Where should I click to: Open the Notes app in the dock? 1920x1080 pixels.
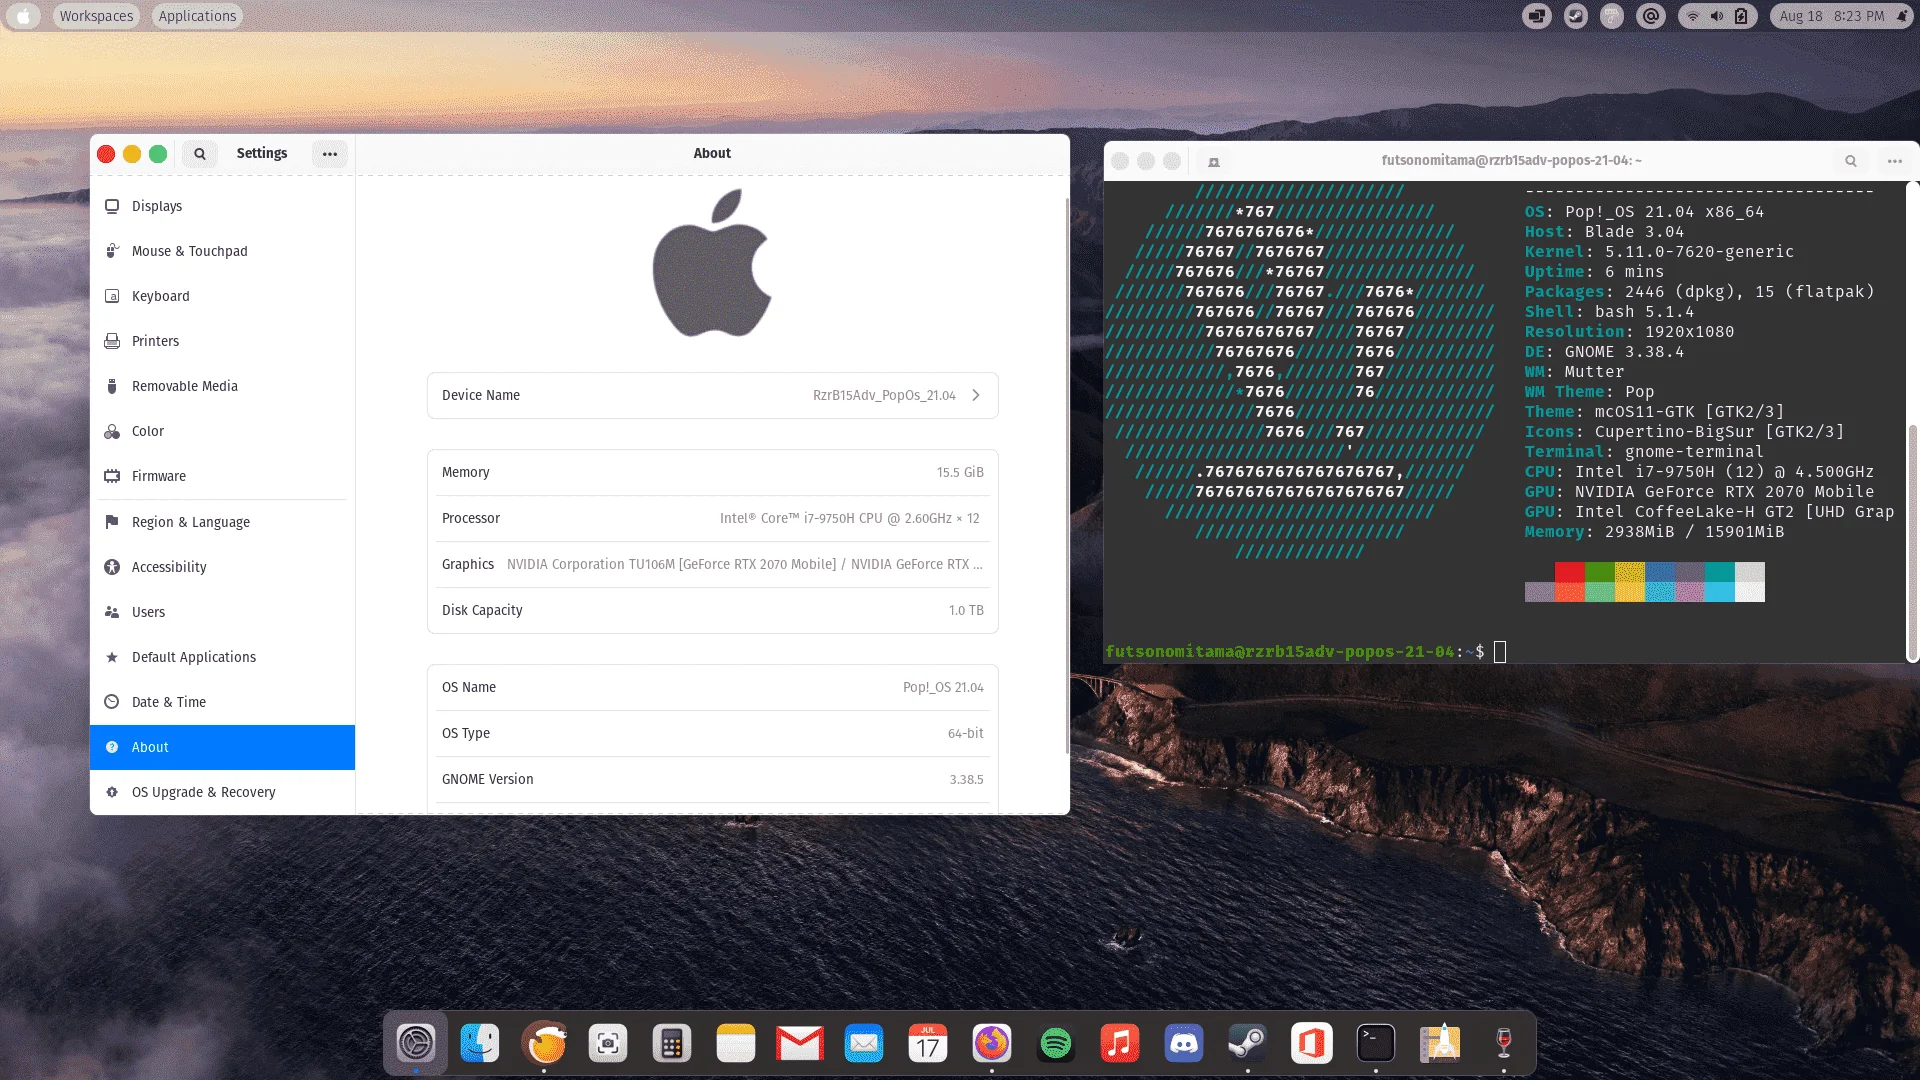736,1044
